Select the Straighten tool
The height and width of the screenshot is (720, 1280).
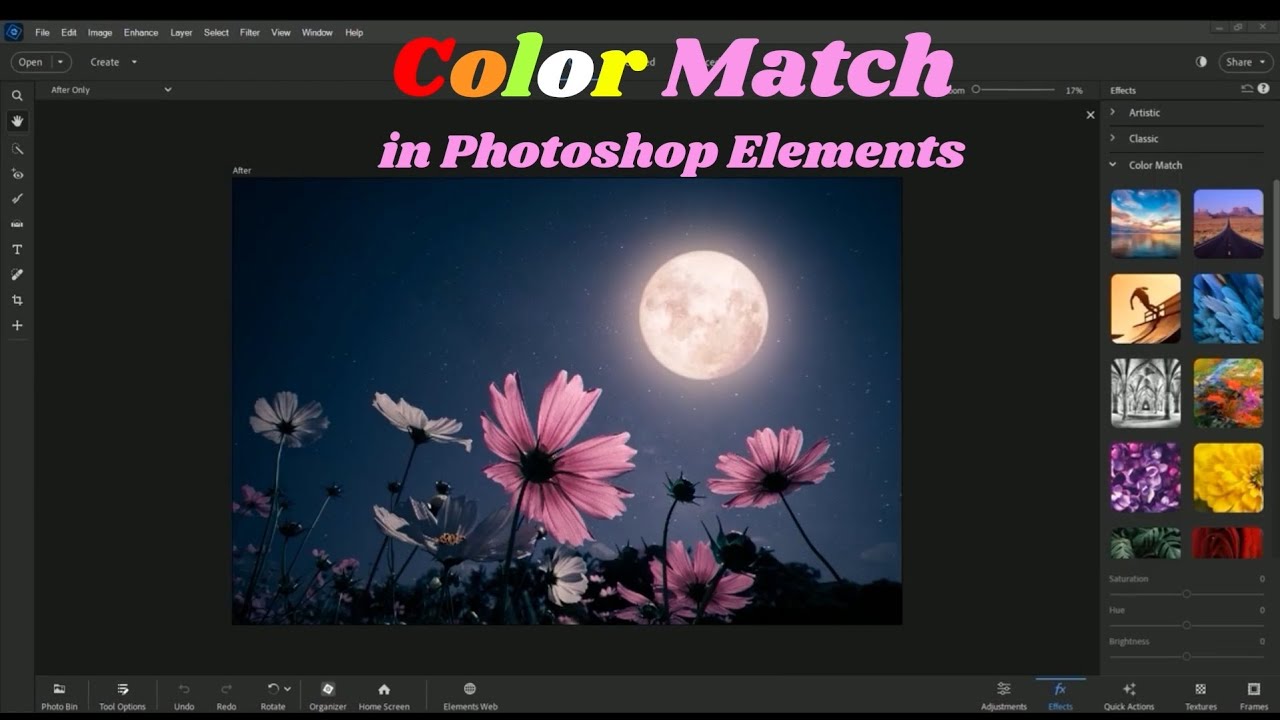pos(17,224)
